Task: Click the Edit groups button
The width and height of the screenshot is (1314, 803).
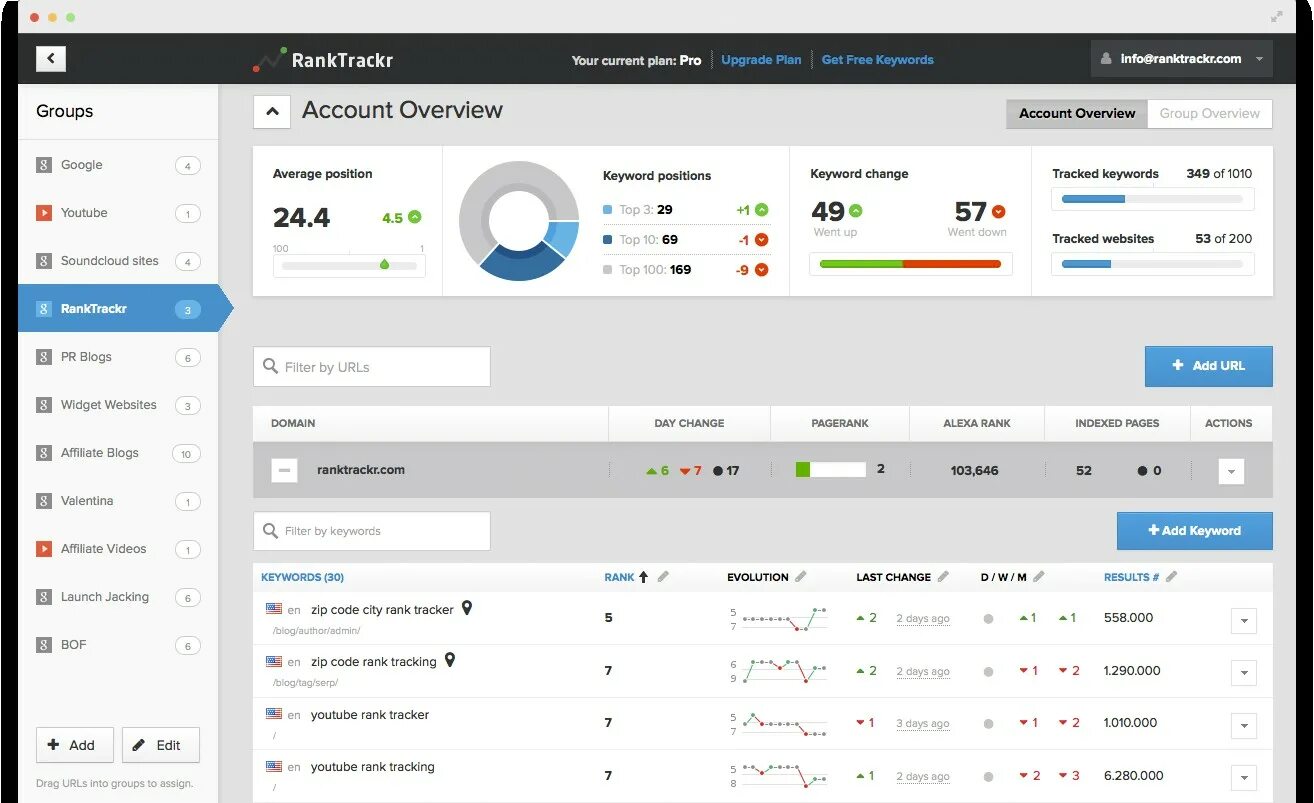Action: pyautogui.click(x=161, y=745)
